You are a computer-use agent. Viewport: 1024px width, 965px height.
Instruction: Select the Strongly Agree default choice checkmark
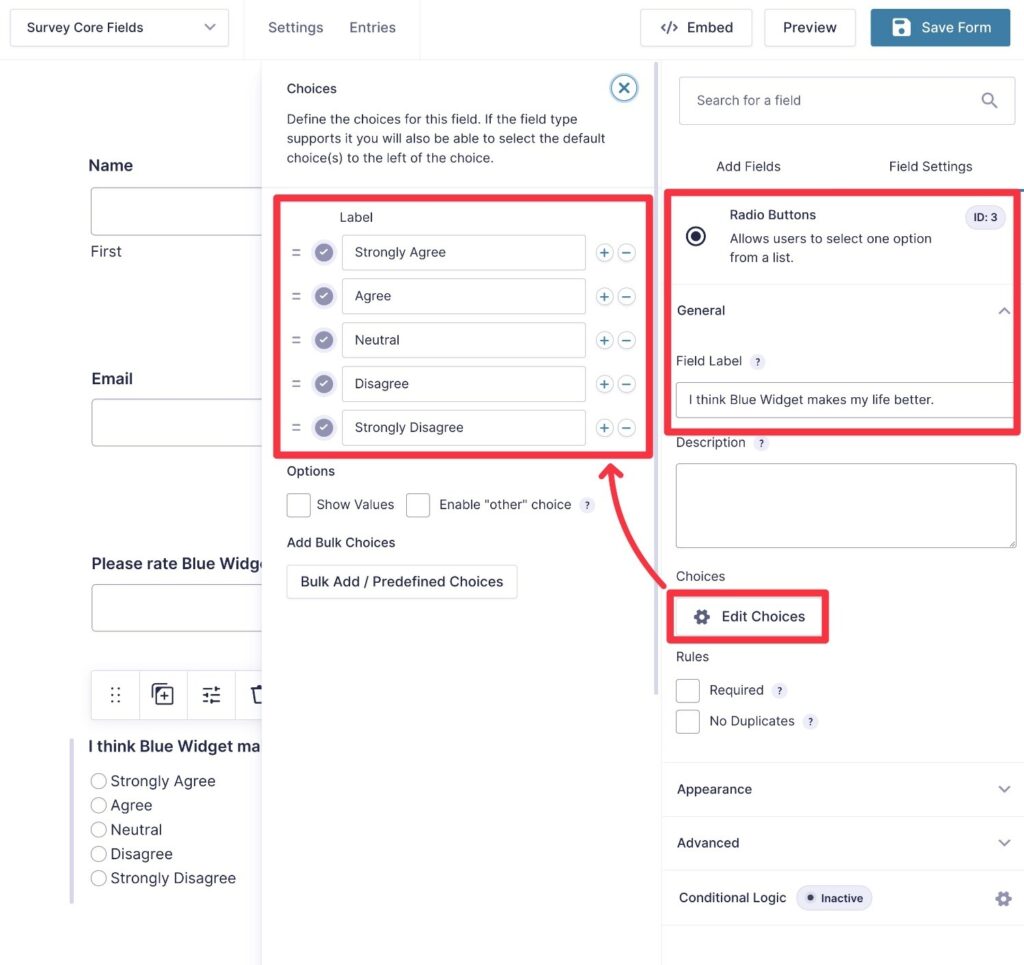pos(323,252)
